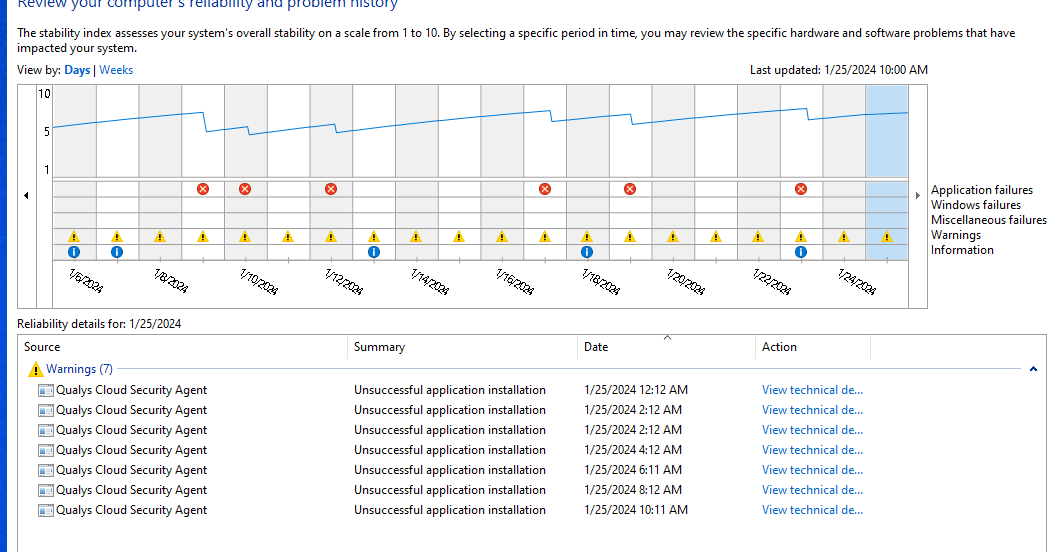
Task: Select the warning icon for 1/15/2024
Action: (459, 236)
